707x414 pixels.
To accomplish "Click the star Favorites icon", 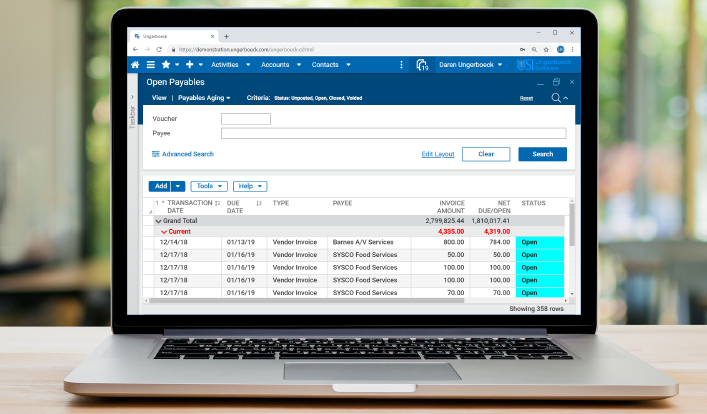I will pyautogui.click(x=166, y=65).
